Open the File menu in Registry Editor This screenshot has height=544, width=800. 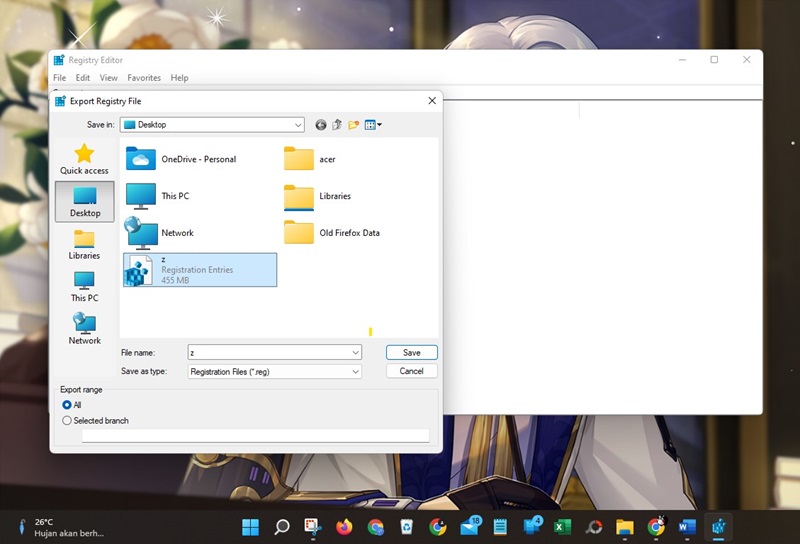pyautogui.click(x=60, y=78)
